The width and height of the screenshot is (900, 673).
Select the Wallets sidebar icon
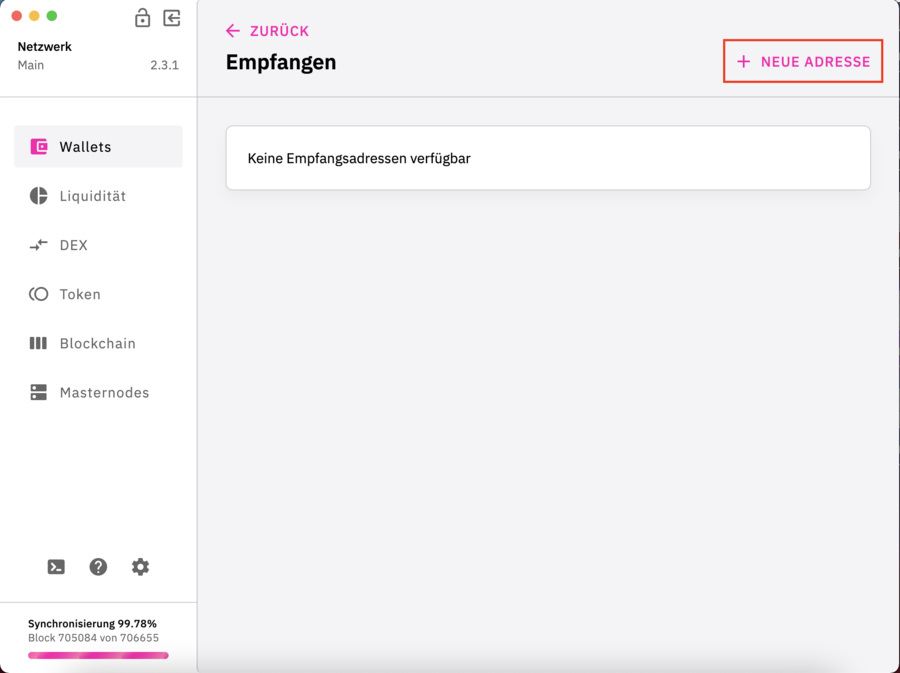(39, 146)
